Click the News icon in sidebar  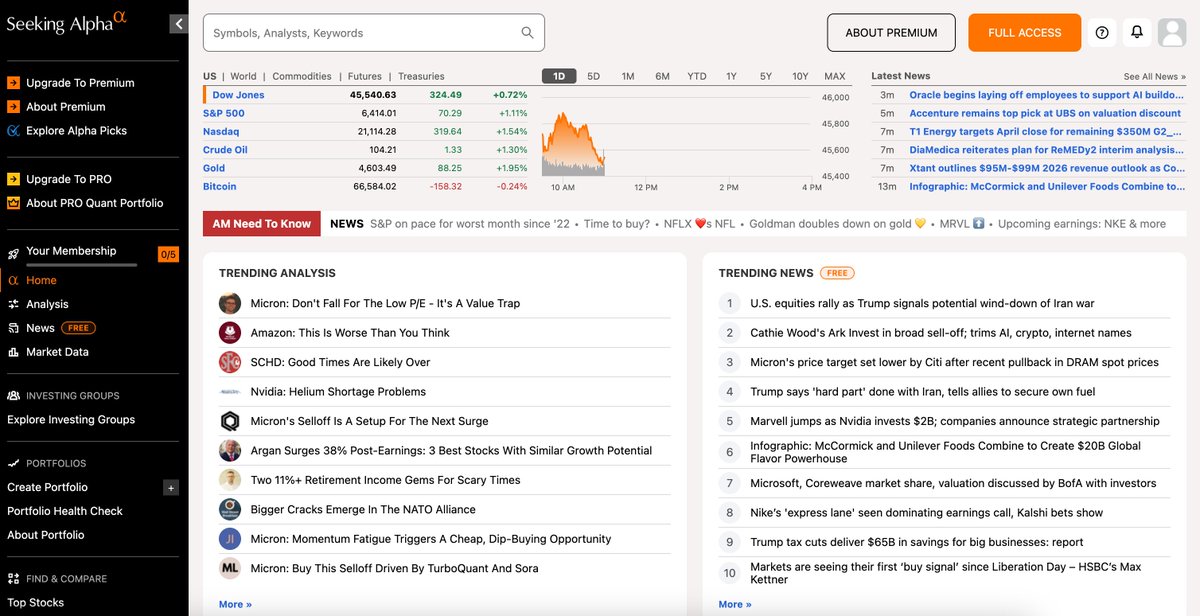14,328
